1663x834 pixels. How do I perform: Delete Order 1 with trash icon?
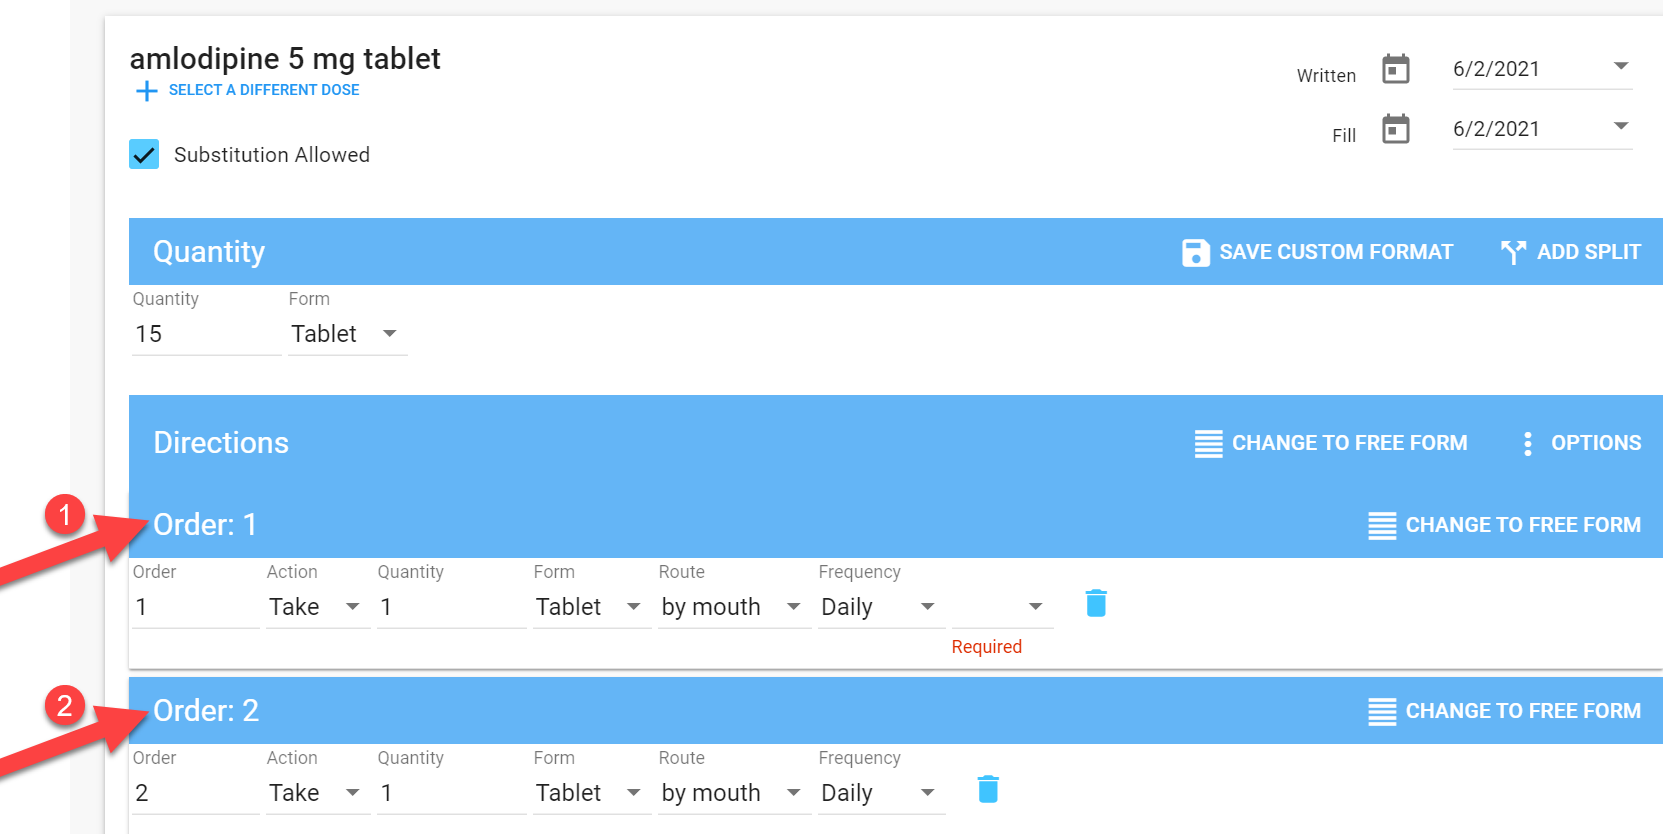pyautogui.click(x=1096, y=603)
